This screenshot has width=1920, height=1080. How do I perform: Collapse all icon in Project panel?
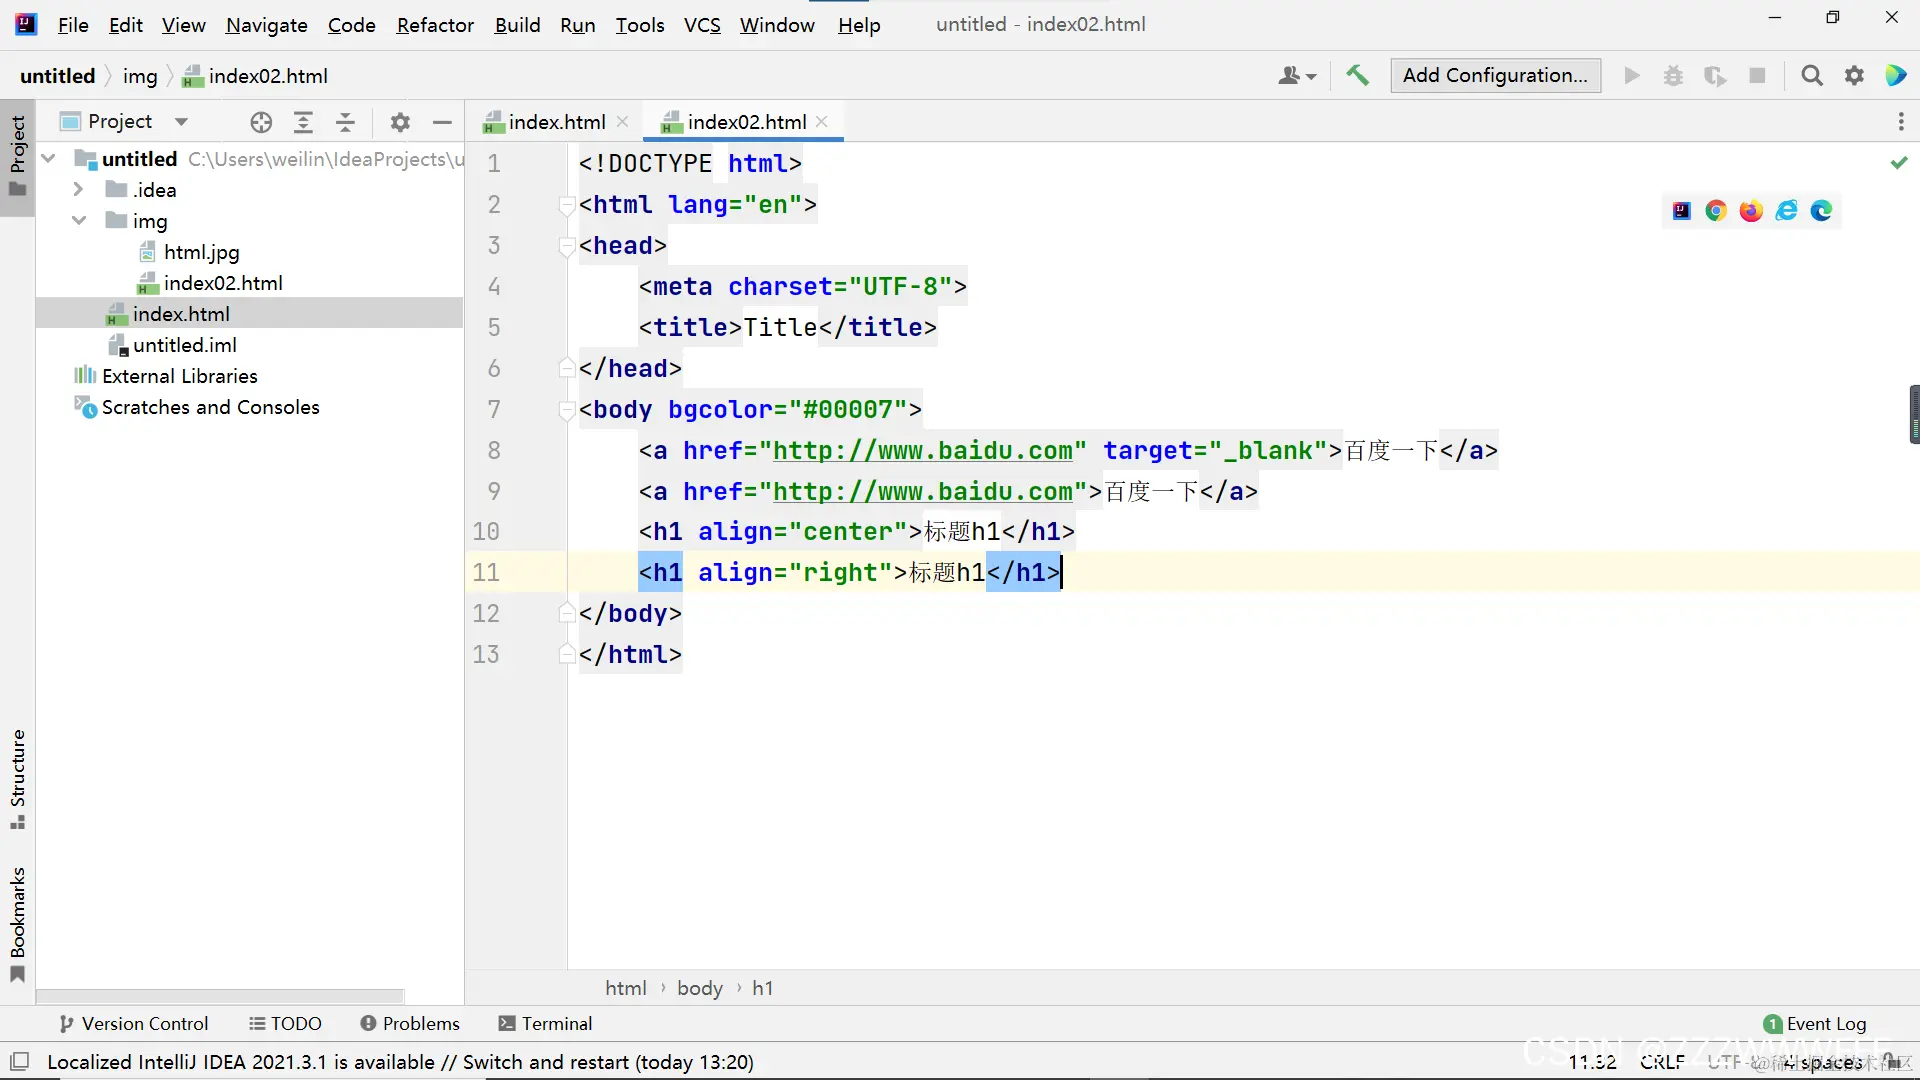pyautogui.click(x=345, y=122)
